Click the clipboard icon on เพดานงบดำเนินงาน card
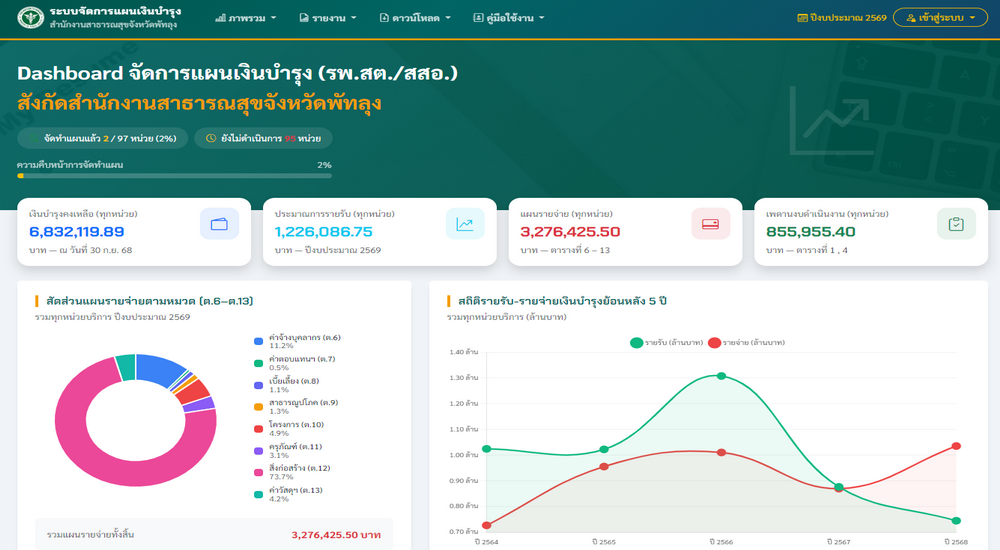 tap(956, 224)
